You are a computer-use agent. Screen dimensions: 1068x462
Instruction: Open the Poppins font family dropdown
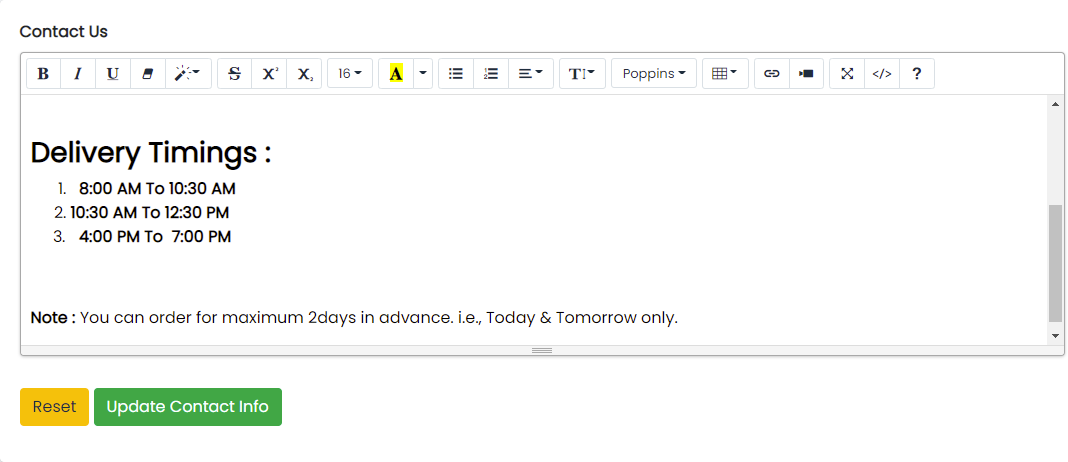pyautogui.click(x=654, y=74)
